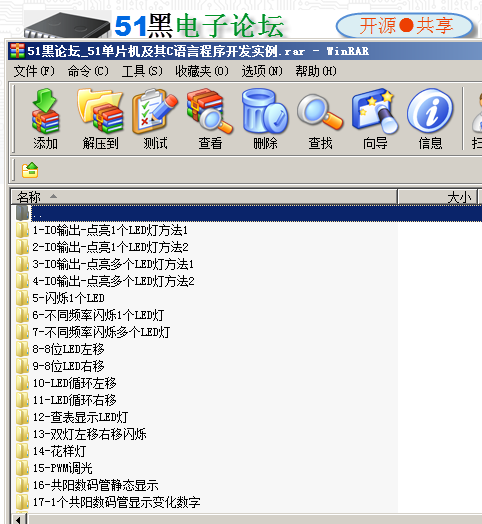Open the 解压到 (Extract To) tool

pyautogui.click(x=100, y=119)
